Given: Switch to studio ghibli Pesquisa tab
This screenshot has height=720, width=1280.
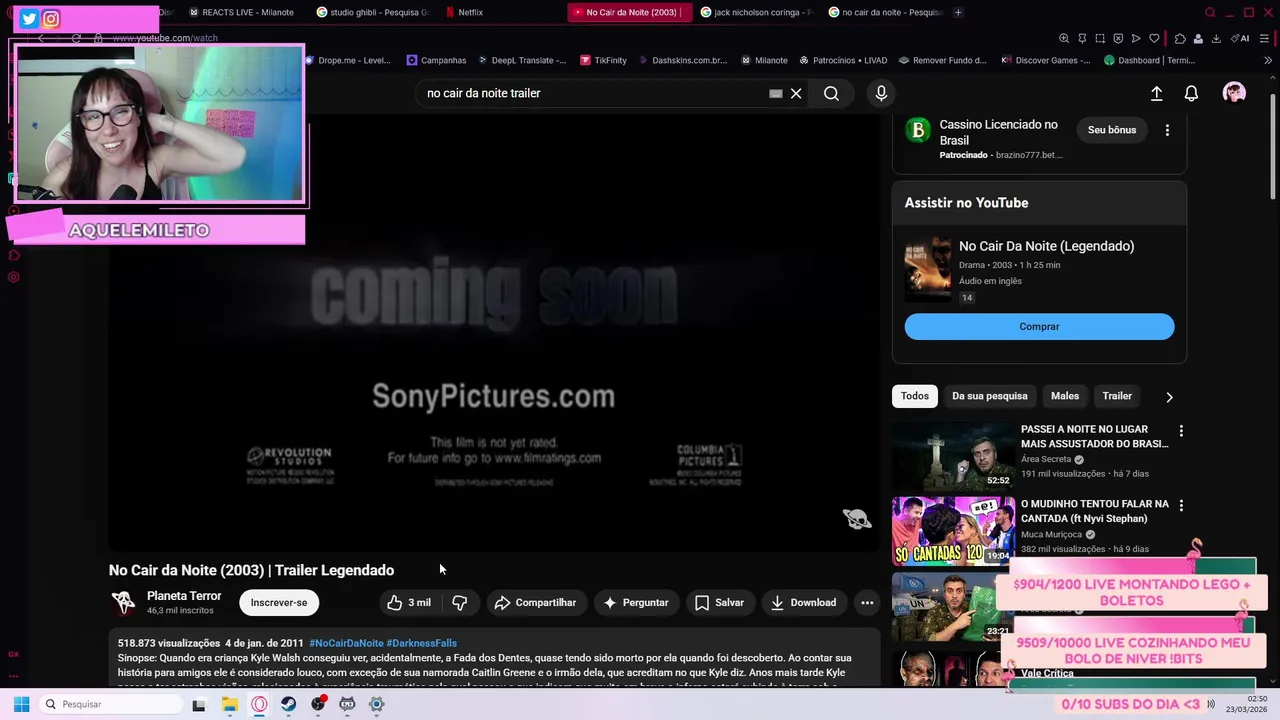Looking at the screenshot, I should 372,12.
